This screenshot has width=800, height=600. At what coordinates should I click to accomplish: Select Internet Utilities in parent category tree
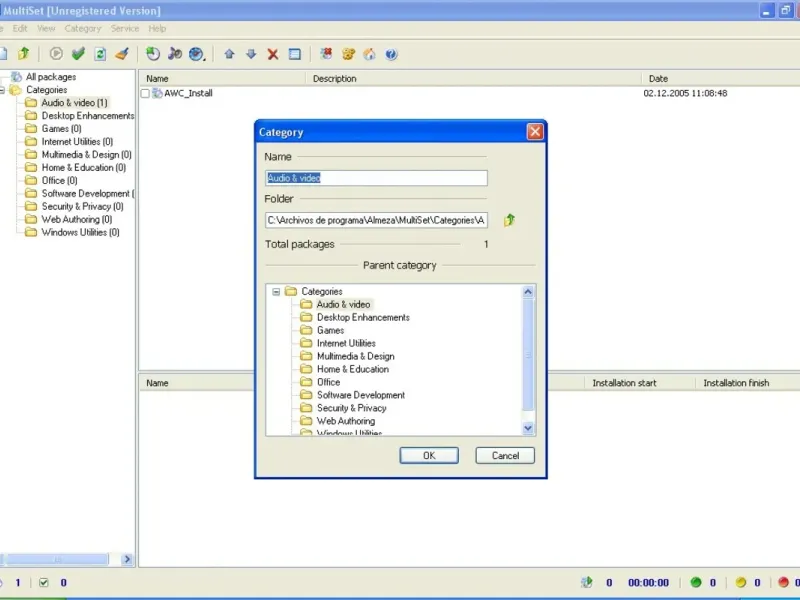[346, 343]
